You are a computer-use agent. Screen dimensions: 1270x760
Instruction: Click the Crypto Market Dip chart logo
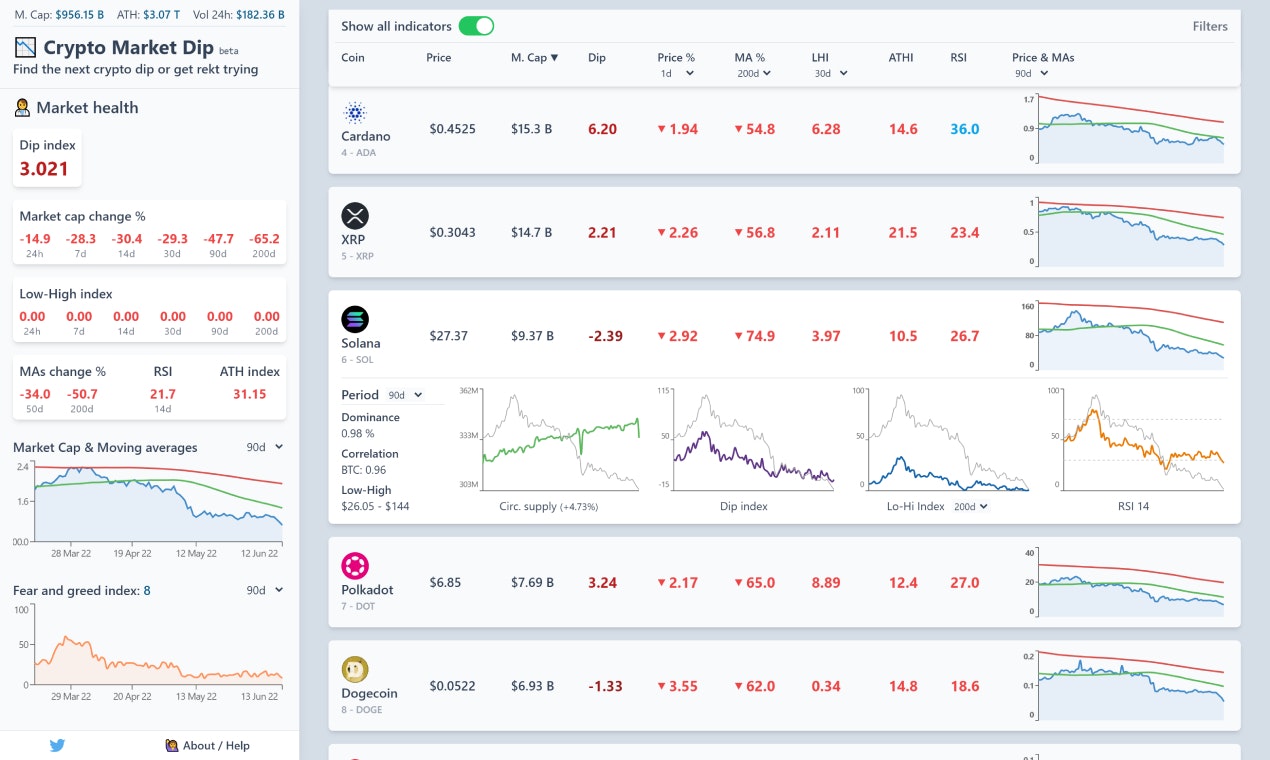click(x=25, y=47)
